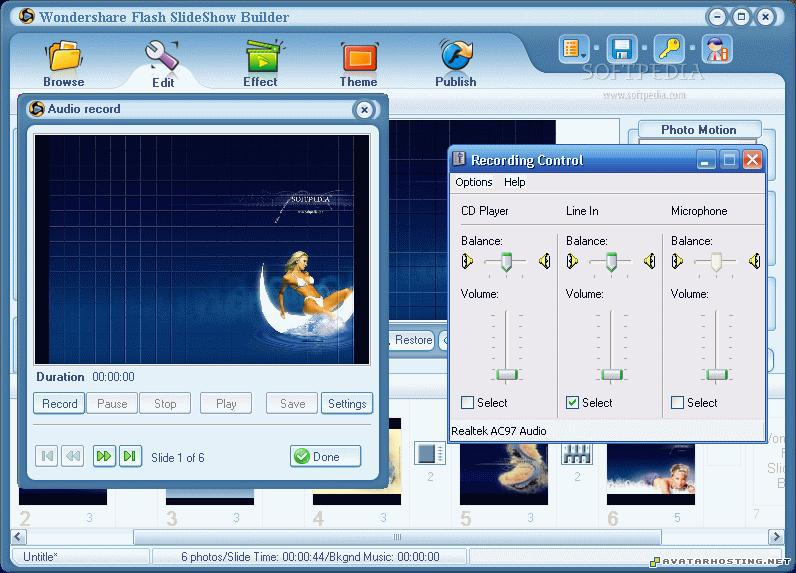
Task: Check the CD Player Select checkbox
Action: 468,402
